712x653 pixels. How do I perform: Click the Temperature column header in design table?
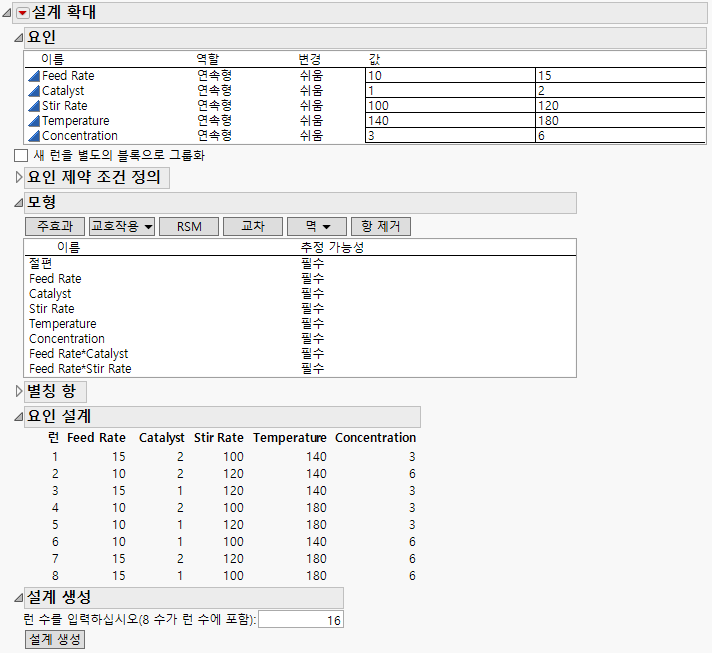(290, 438)
